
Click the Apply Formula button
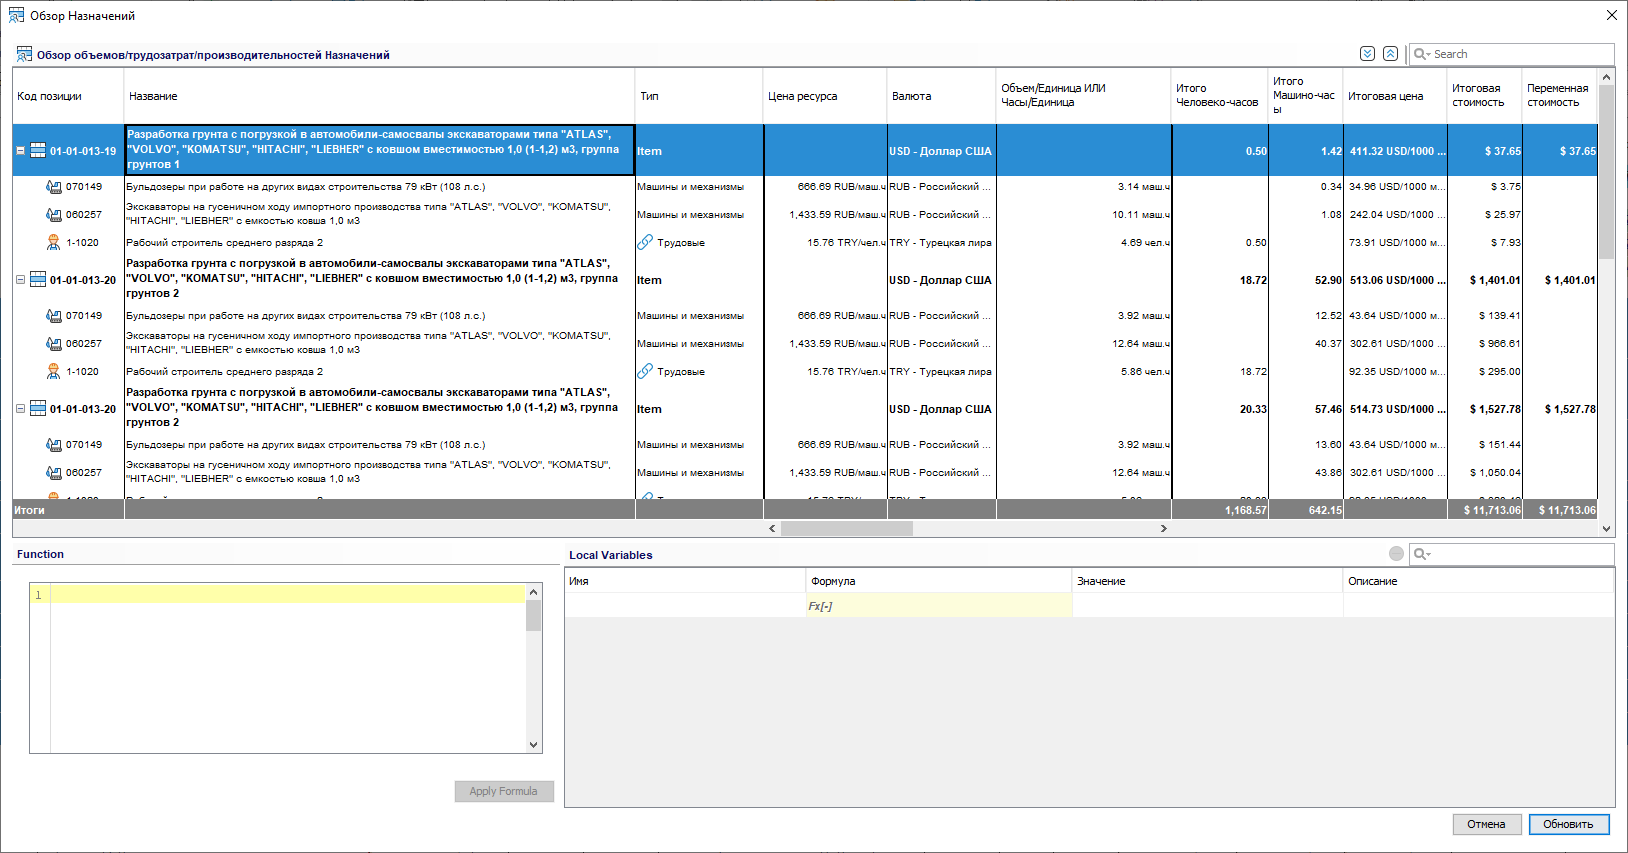pos(504,791)
